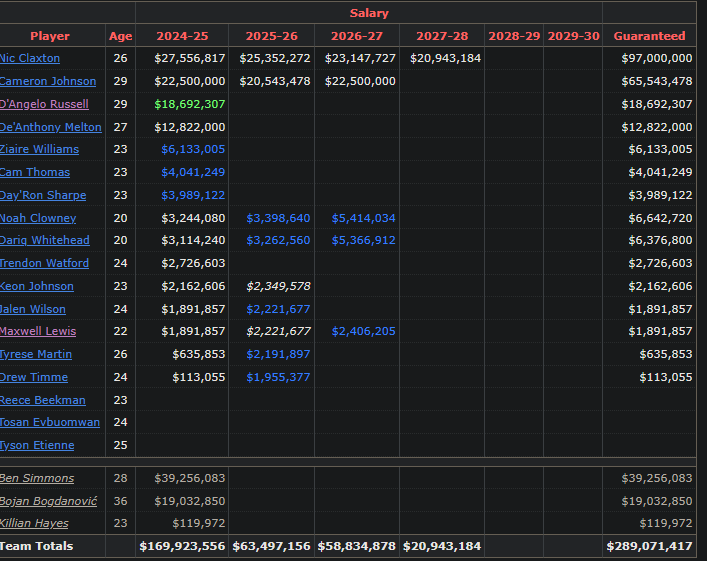Open Ben Simmons player link
The width and height of the screenshot is (707, 561).
tap(37, 478)
